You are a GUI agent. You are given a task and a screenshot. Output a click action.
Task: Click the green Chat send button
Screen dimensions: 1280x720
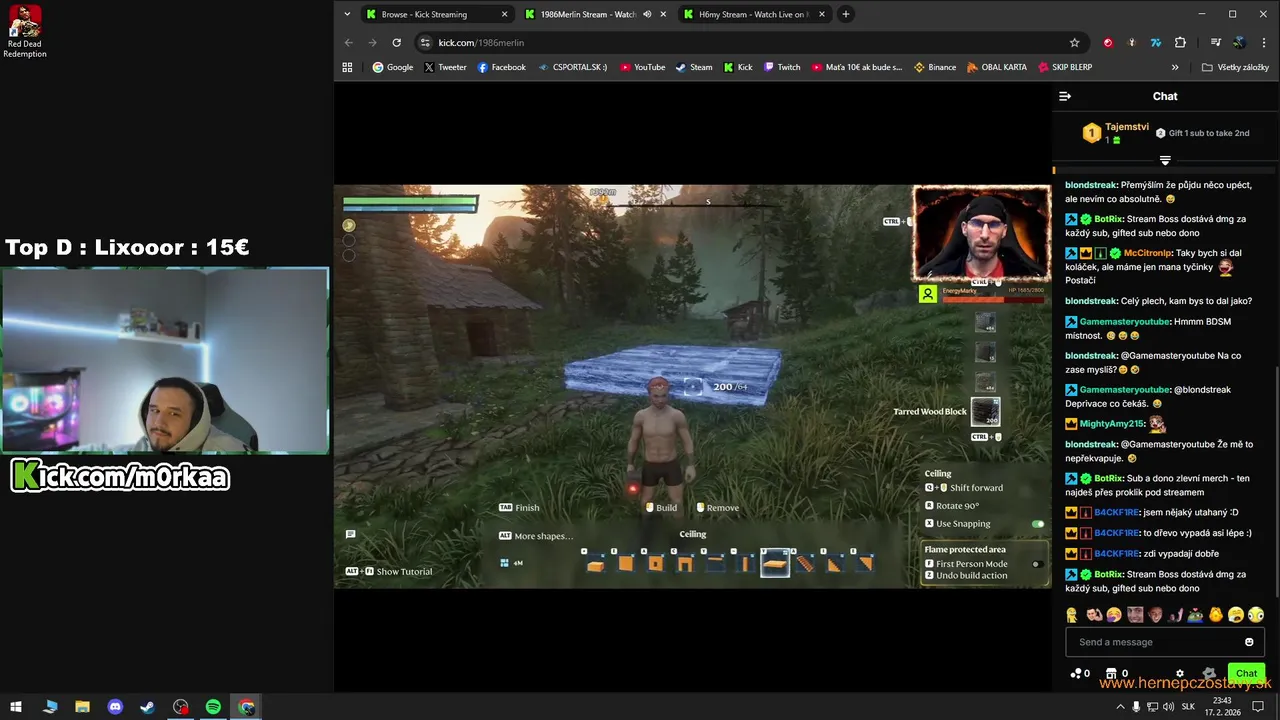(x=1246, y=674)
